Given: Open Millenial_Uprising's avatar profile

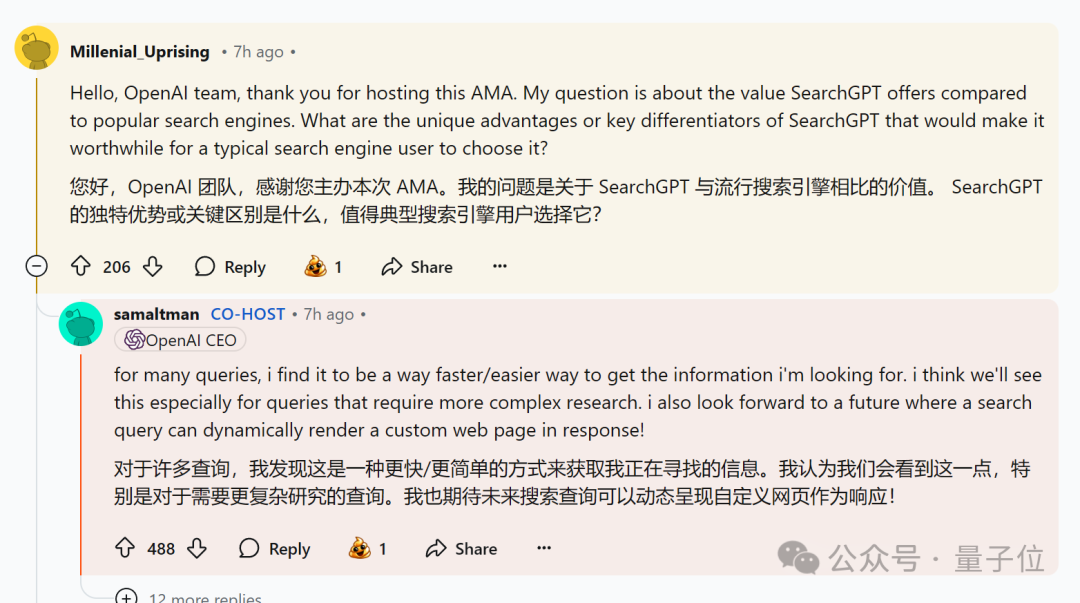Looking at the screenshot, I should coord(36,48).
